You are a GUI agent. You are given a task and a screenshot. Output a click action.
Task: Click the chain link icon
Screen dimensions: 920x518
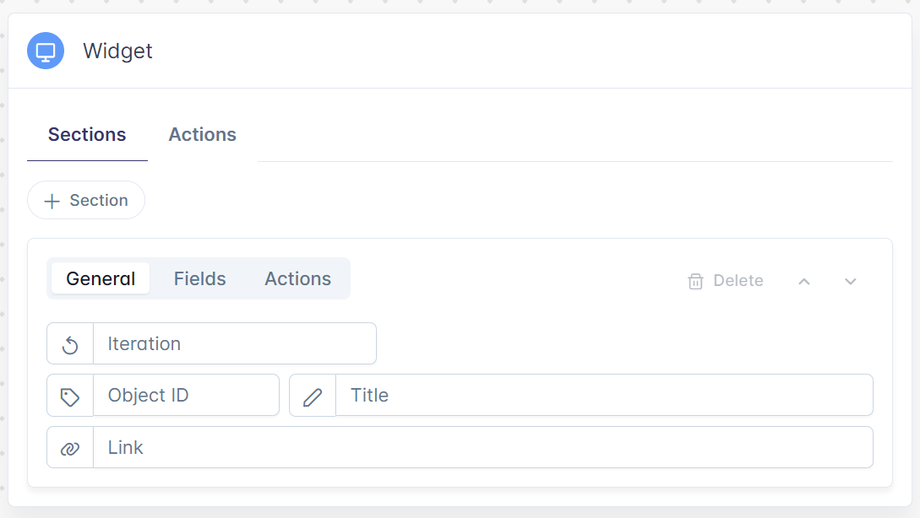click(70, 448)
